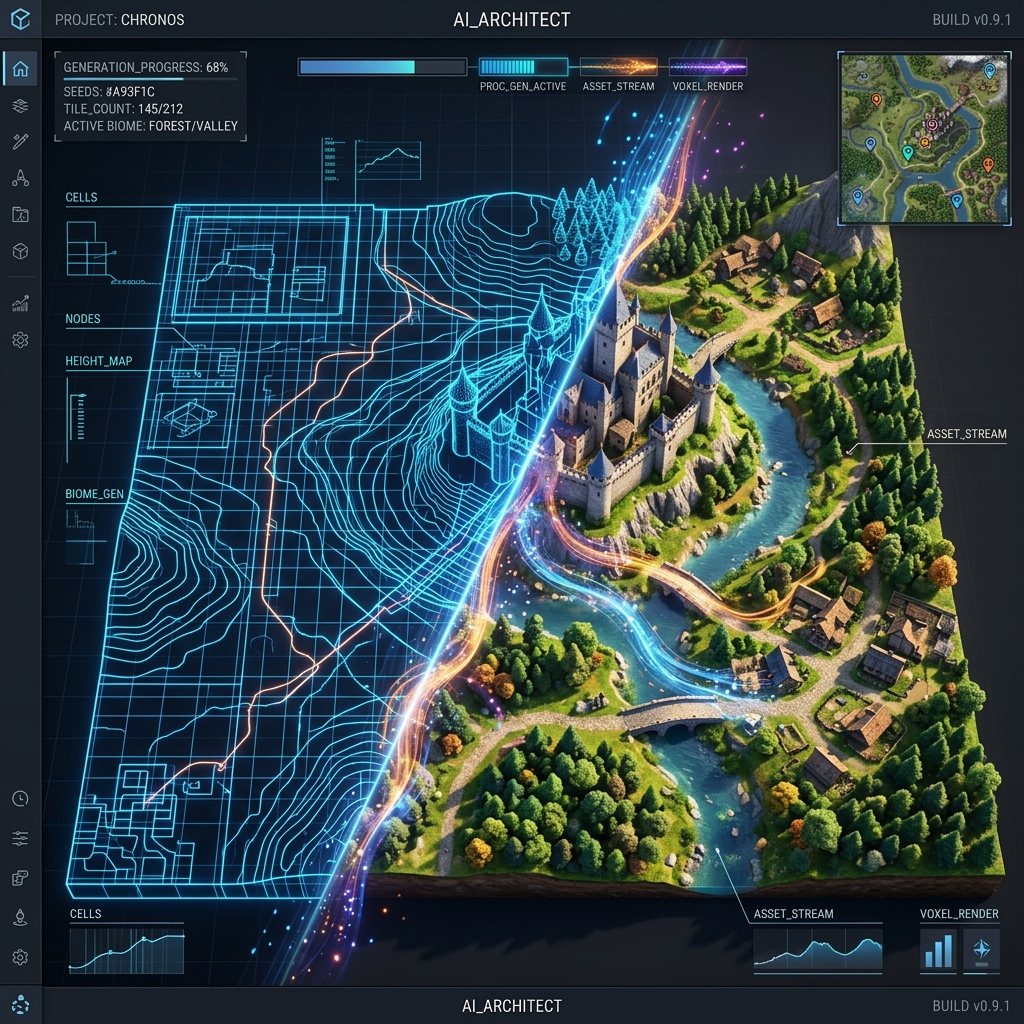Click the ASSET_STREAM callout pointing at the forest
Image resolution: width=1024 pixels, height=1024 pixels.
click(967, 434)
